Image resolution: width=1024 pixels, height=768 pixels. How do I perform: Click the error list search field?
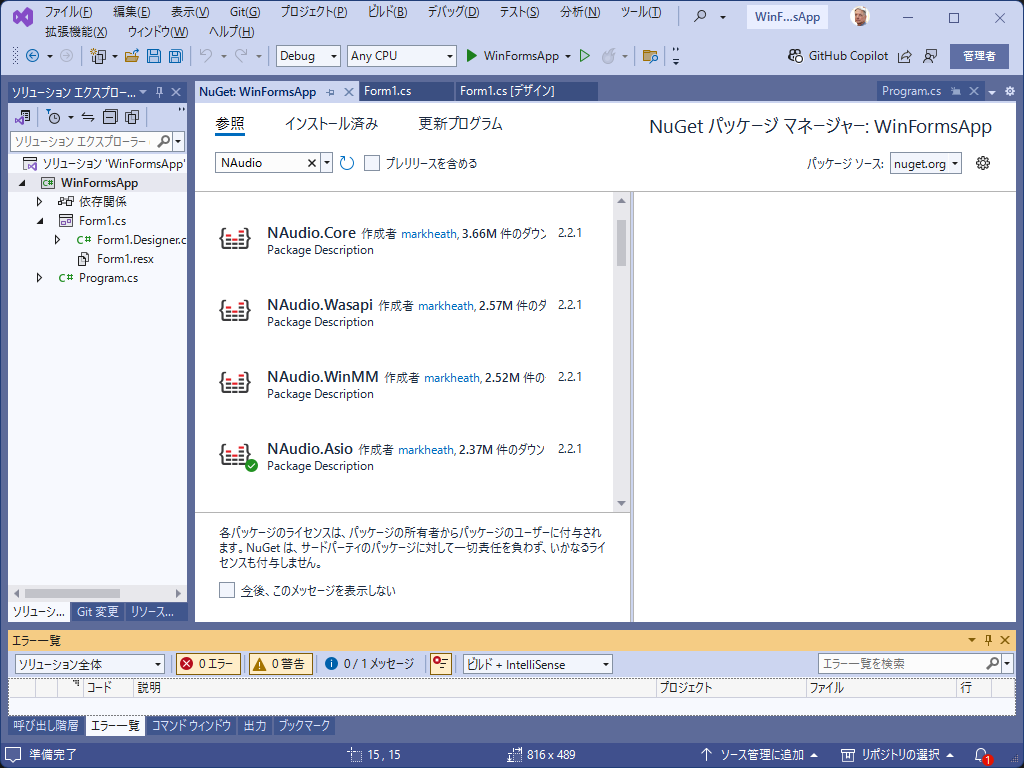click(x=902, y=664)
